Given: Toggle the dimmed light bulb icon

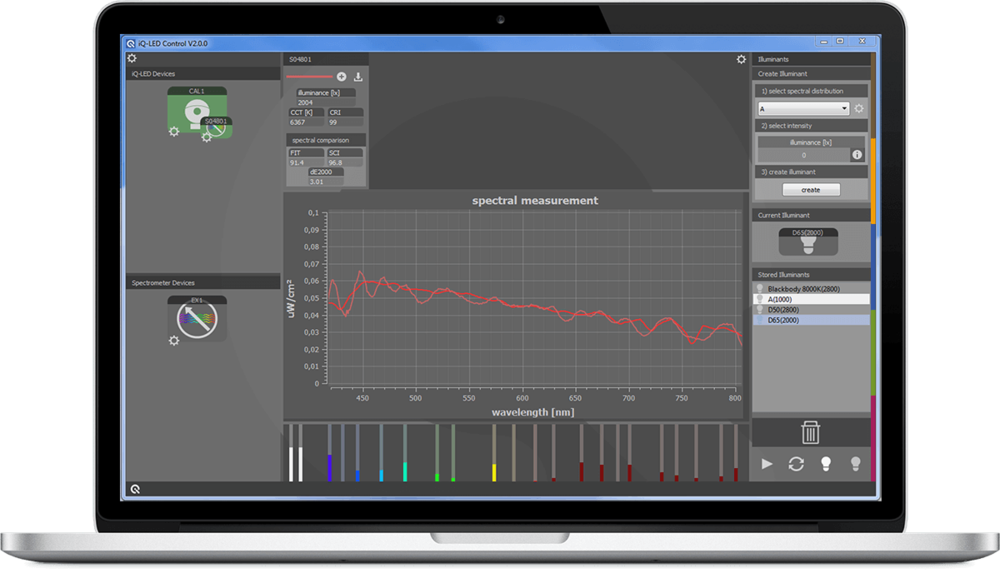Looking at the screenshot, I should click(x=855, y=463).
